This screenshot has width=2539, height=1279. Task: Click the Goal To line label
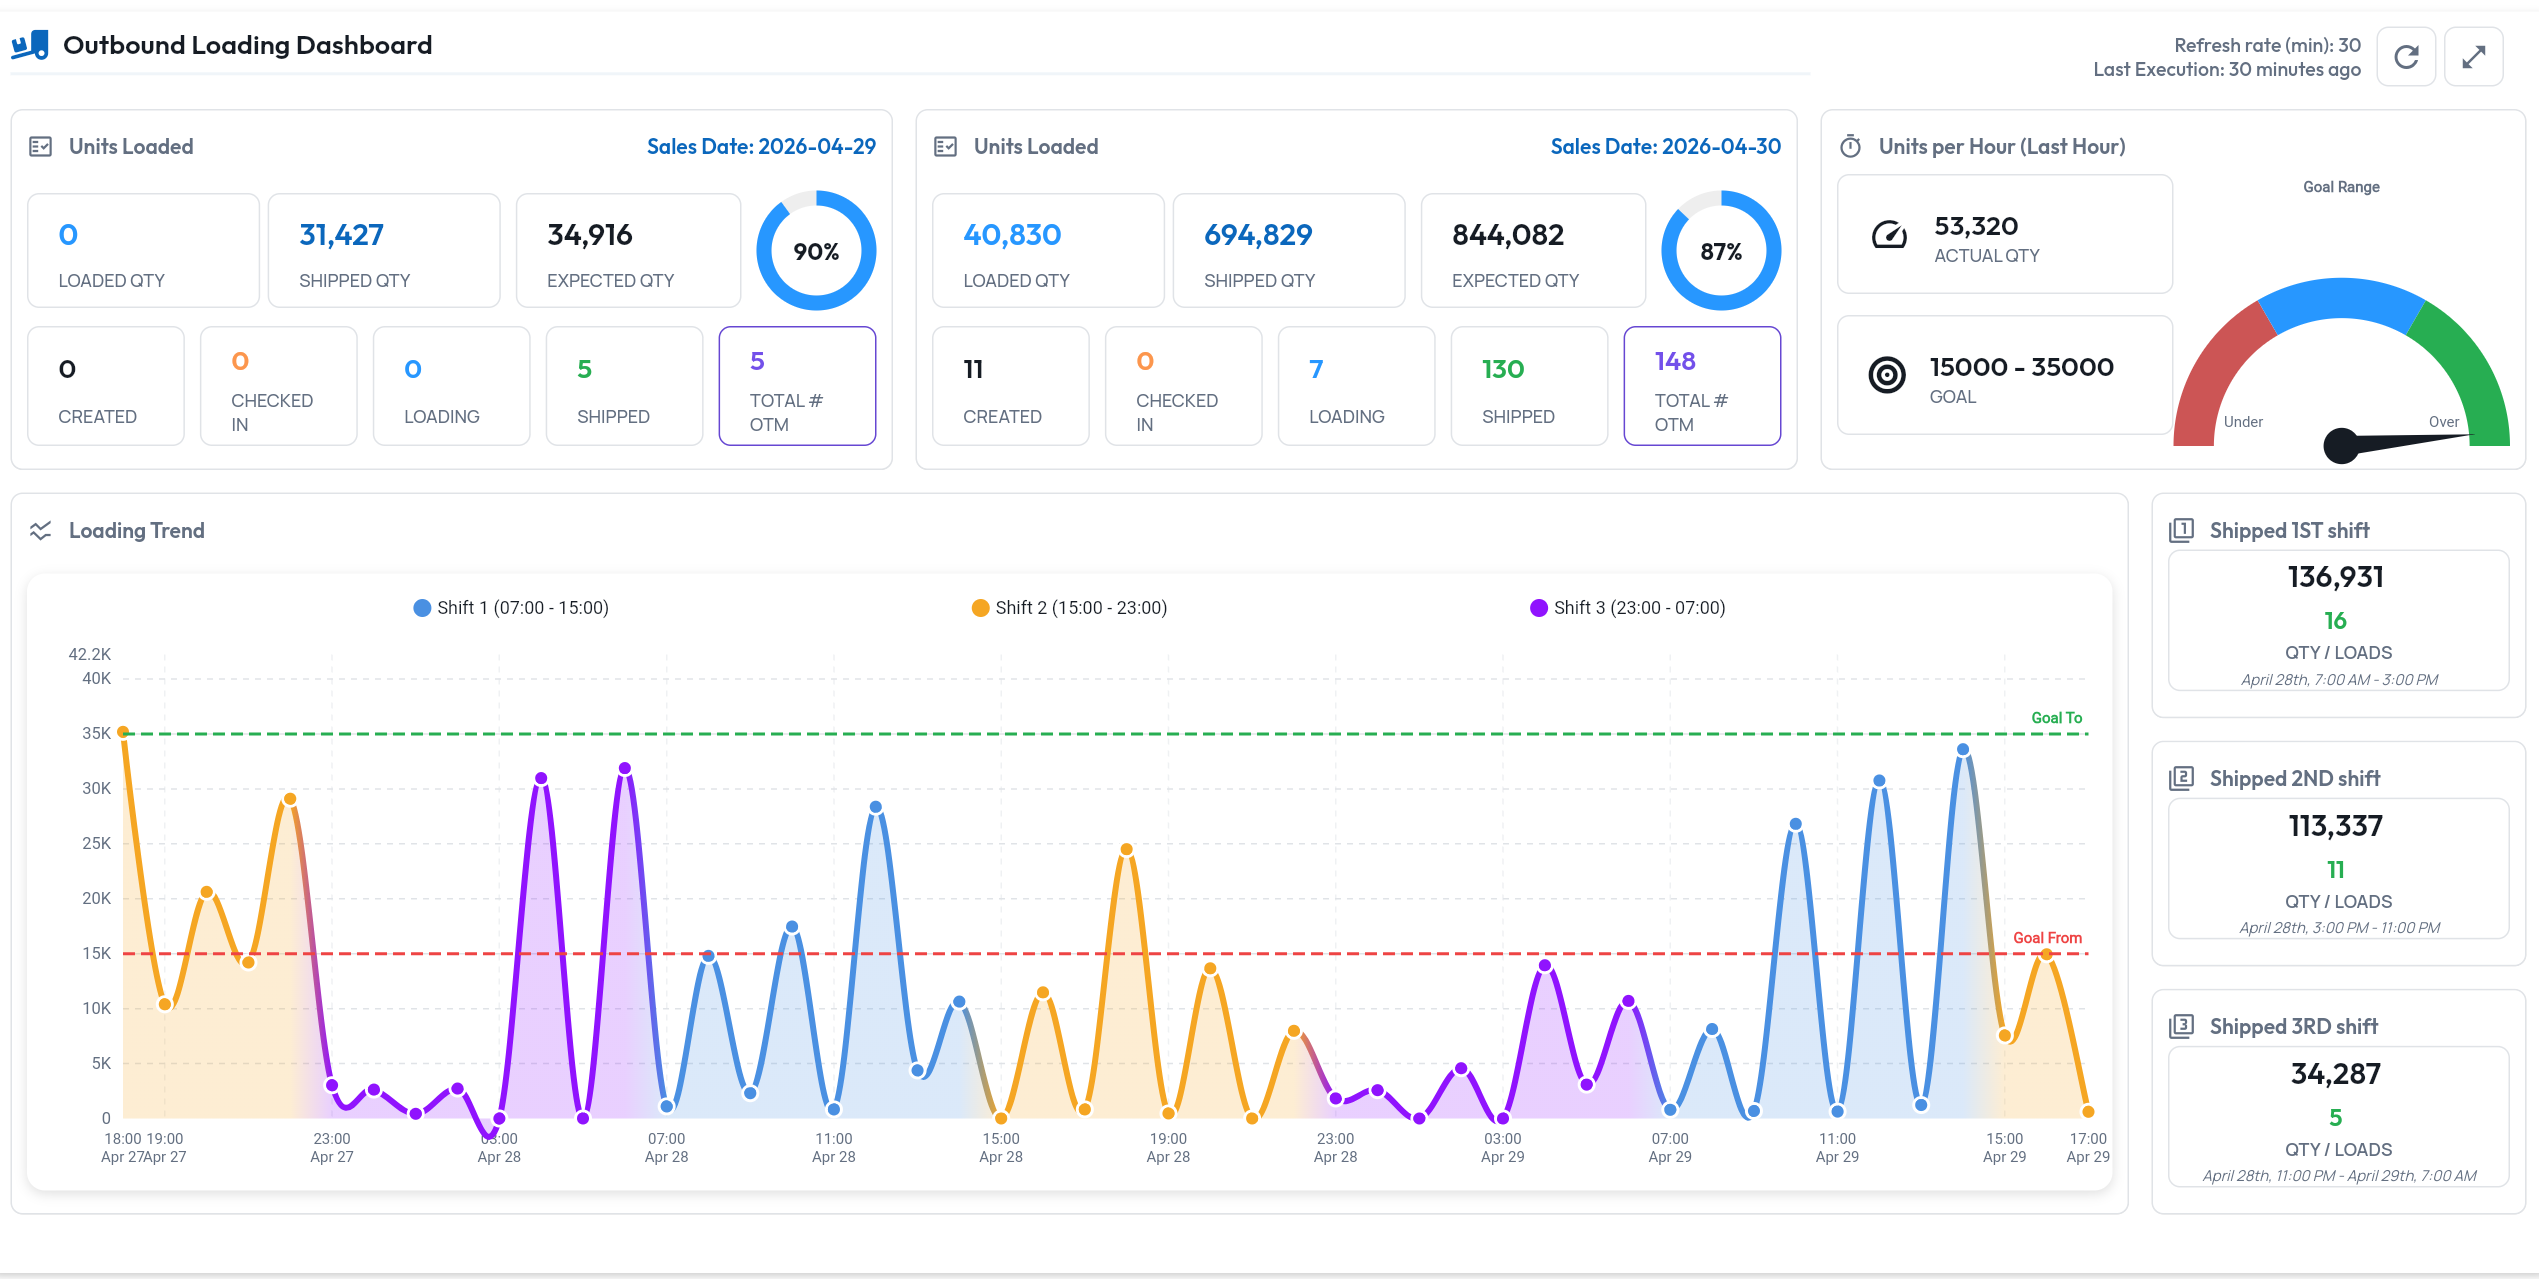point(2057,718)
